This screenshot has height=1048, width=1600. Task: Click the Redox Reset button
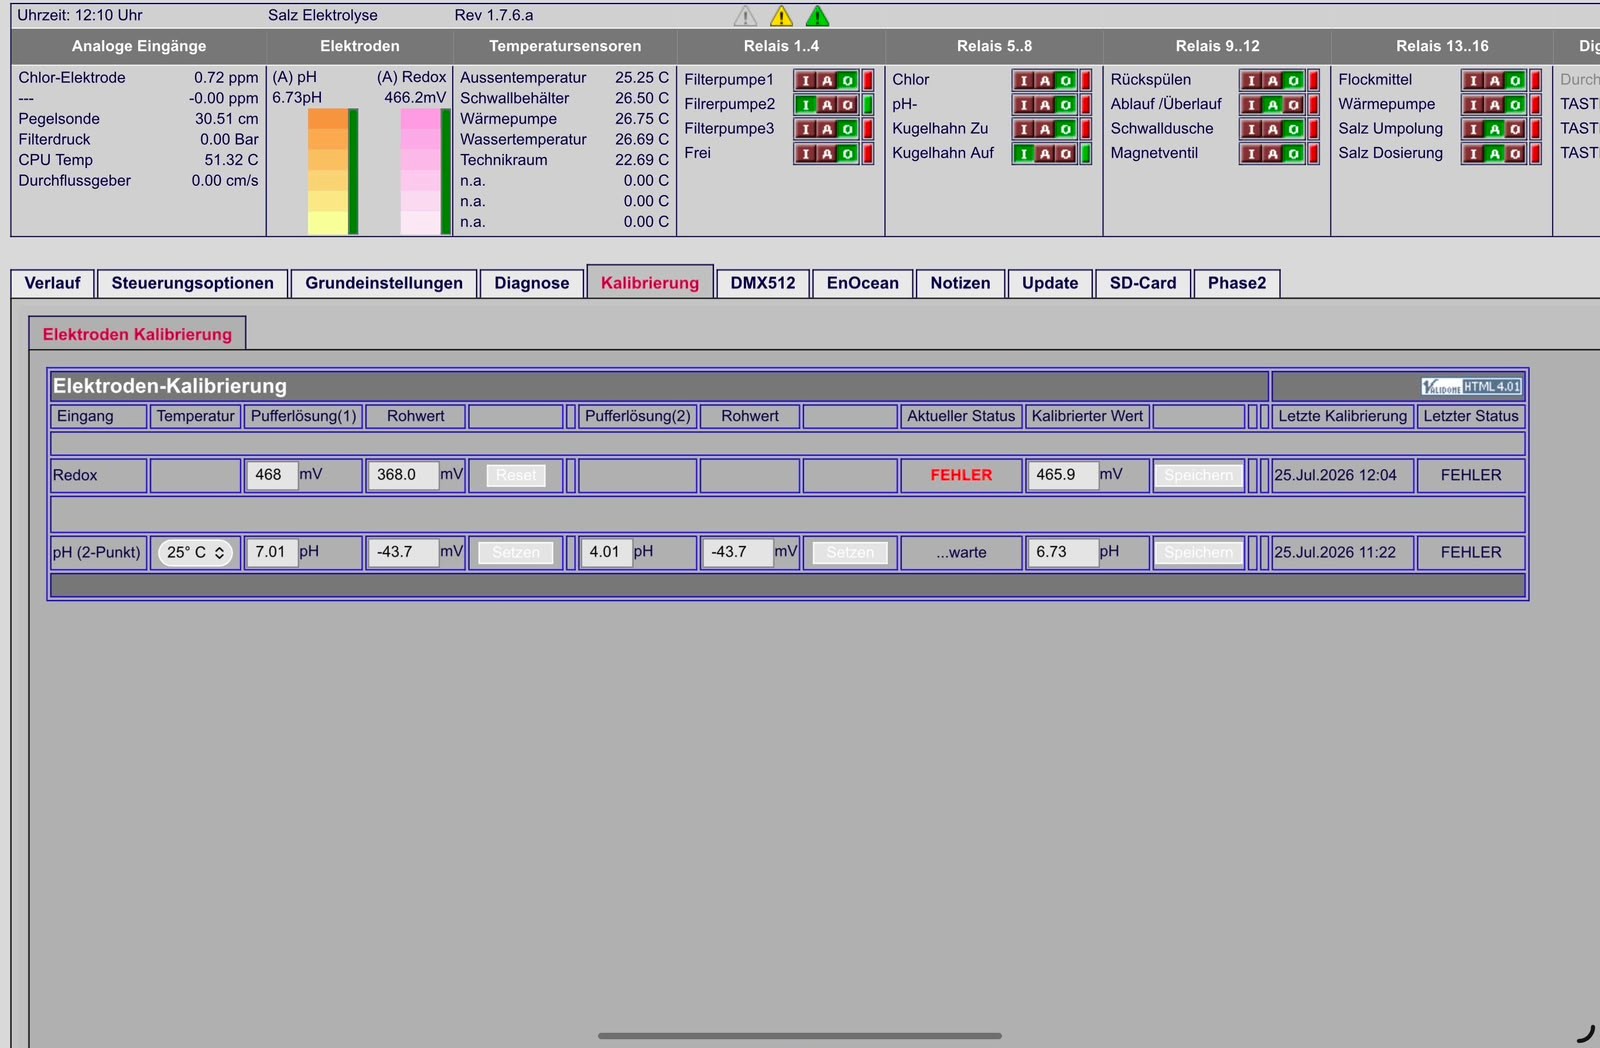click(516, 475)
